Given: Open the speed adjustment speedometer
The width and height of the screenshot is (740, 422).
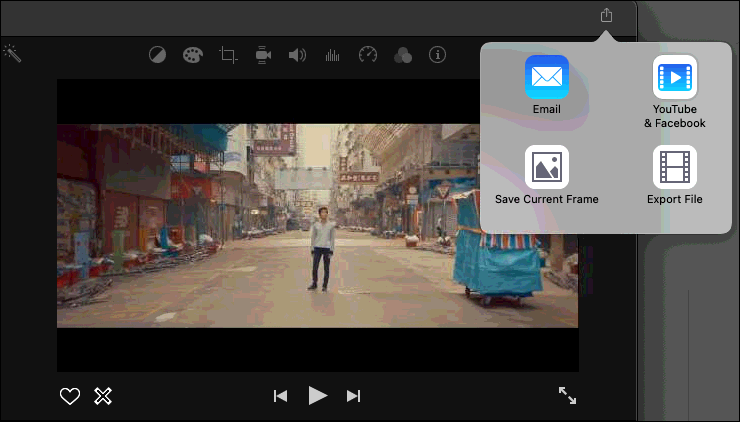Looking at the screenshot, I should click(x=368, y=55).
